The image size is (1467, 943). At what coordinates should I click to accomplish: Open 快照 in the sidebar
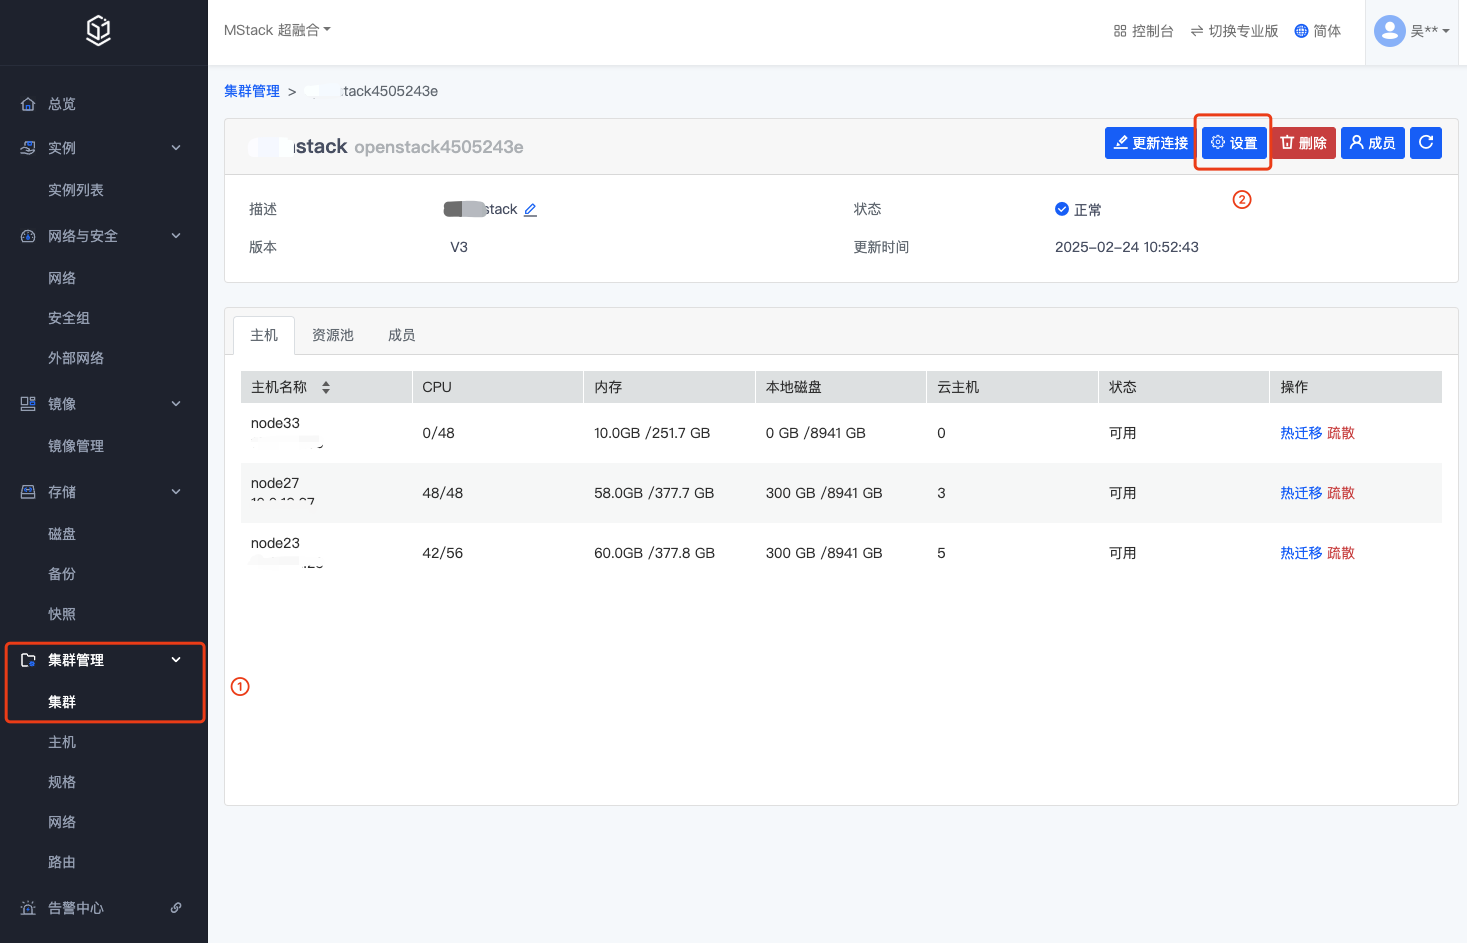[62, 614]
